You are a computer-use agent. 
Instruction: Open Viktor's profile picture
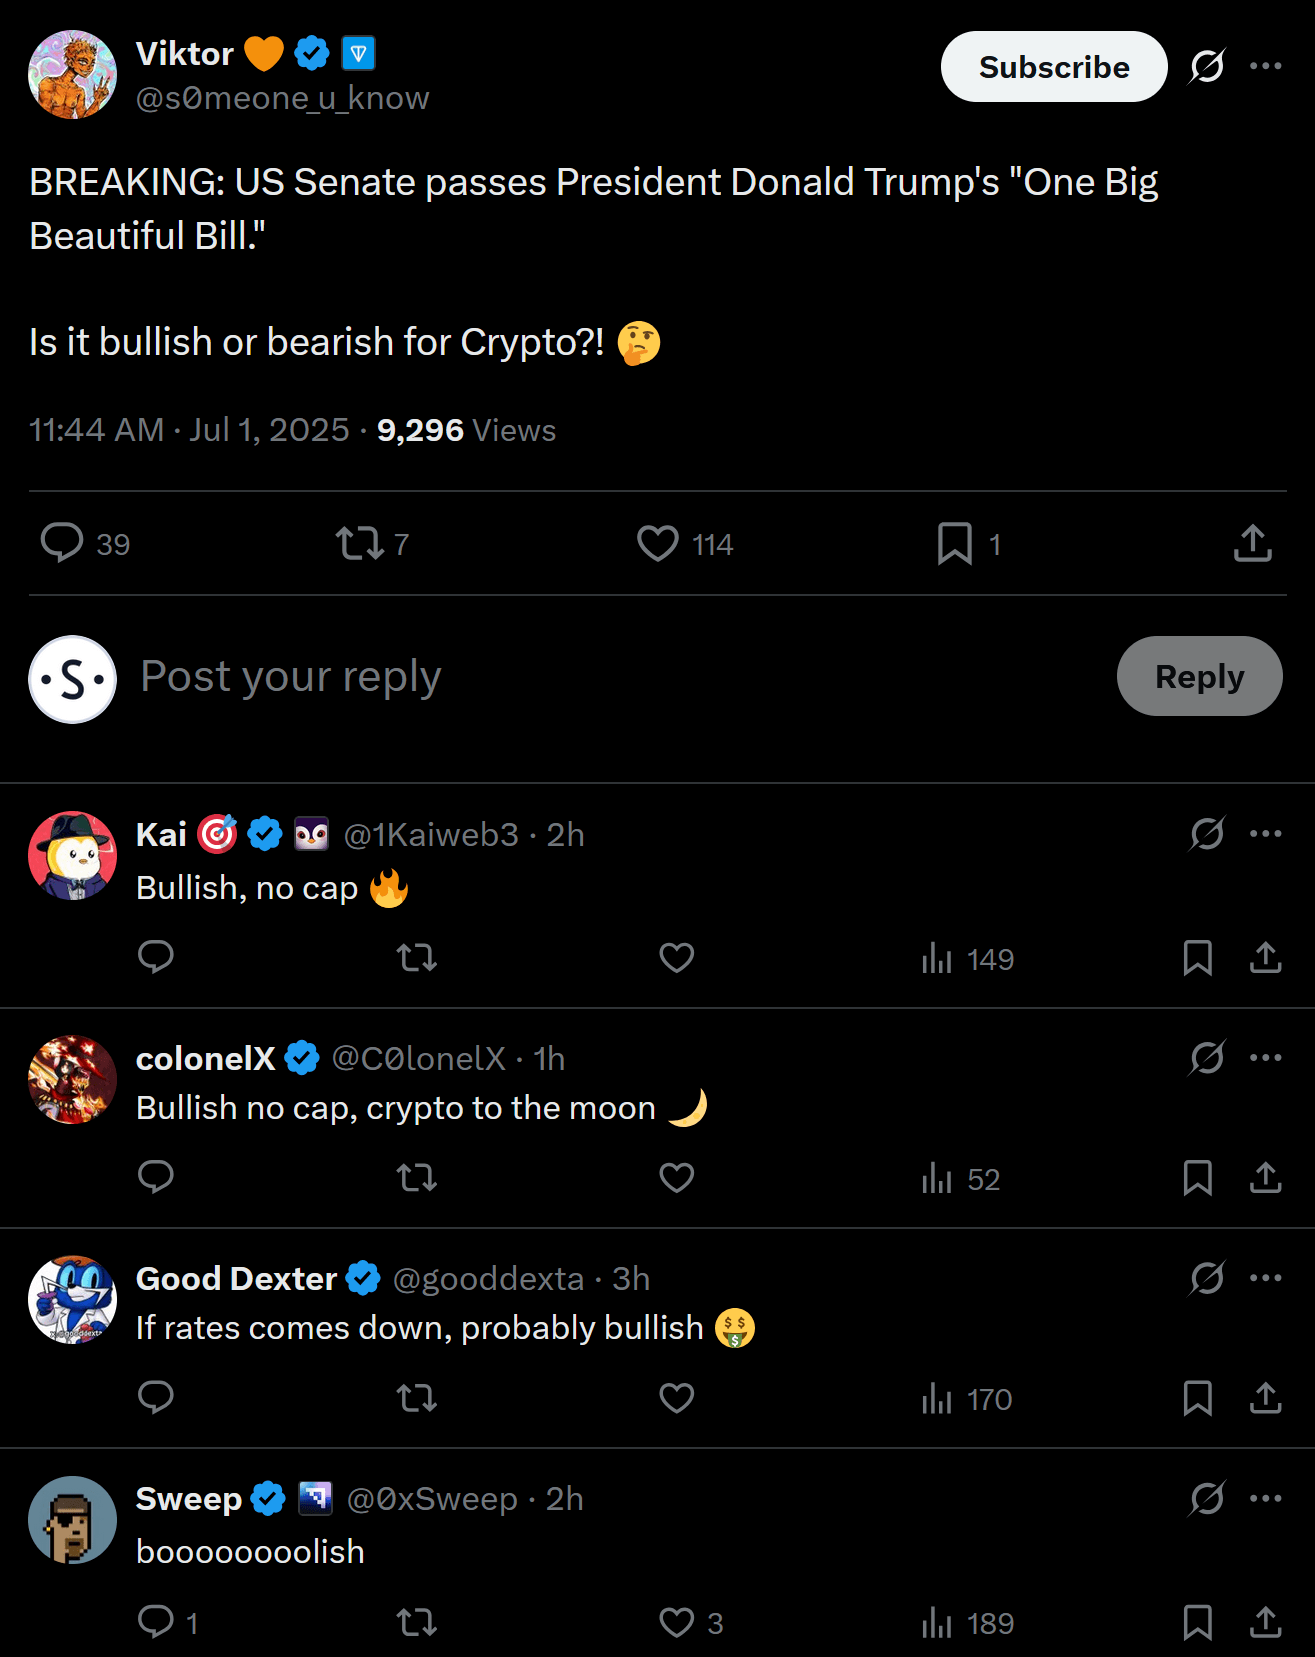click(x=73, y=75)
